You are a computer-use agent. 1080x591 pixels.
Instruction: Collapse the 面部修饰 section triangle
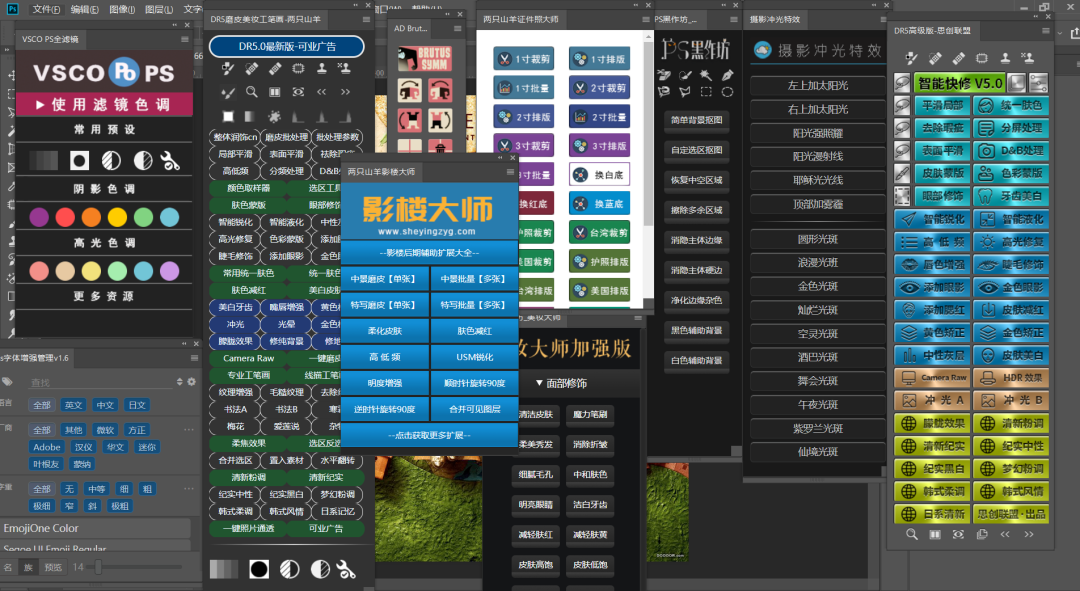pos(539,383)
